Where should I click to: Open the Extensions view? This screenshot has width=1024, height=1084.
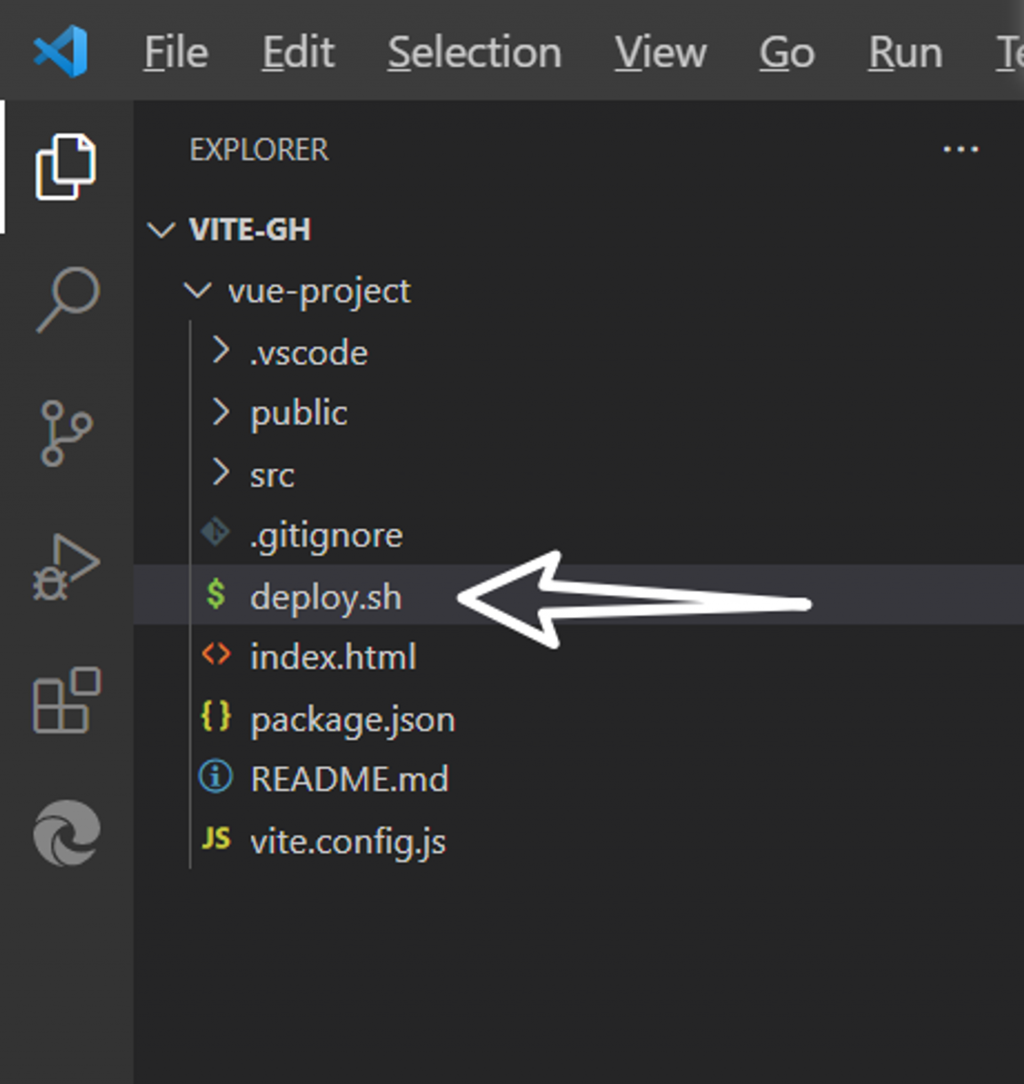point(66,700)
